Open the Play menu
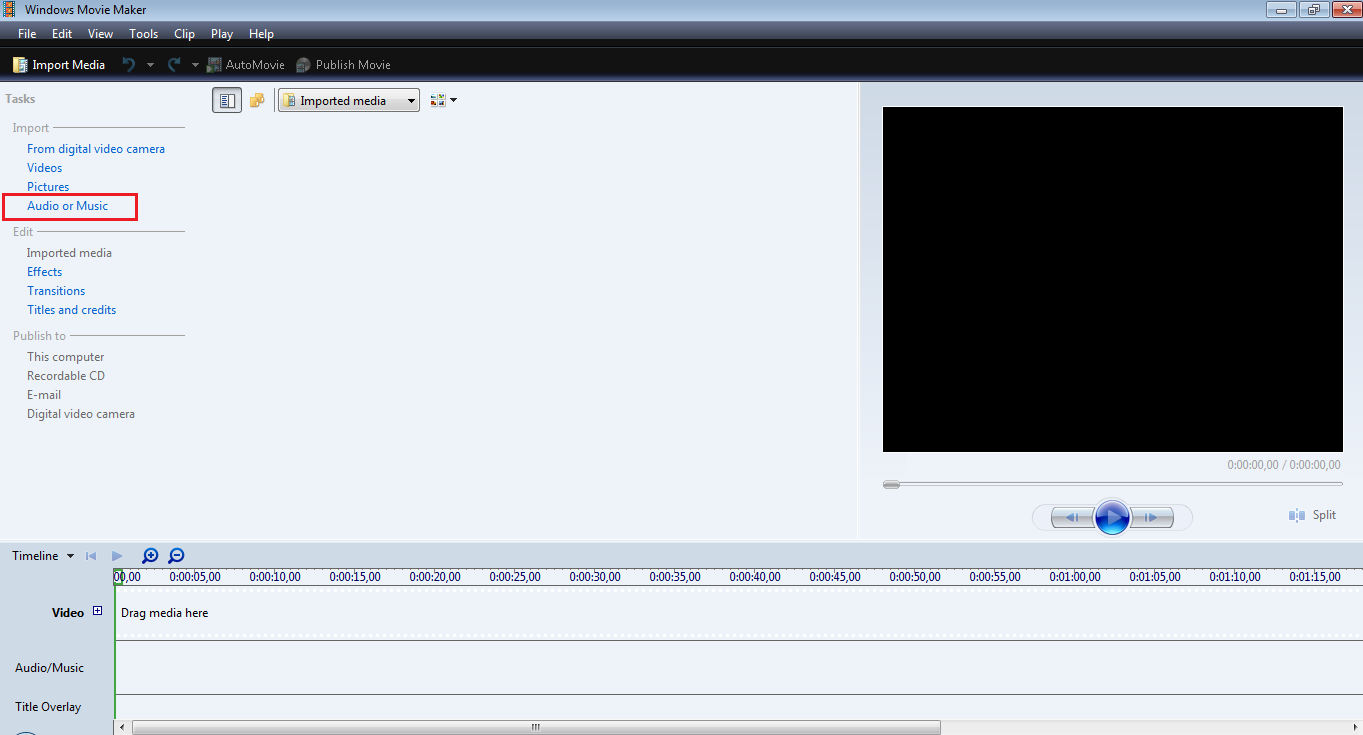Screen dimensions: 1363x735 [221, 33]
